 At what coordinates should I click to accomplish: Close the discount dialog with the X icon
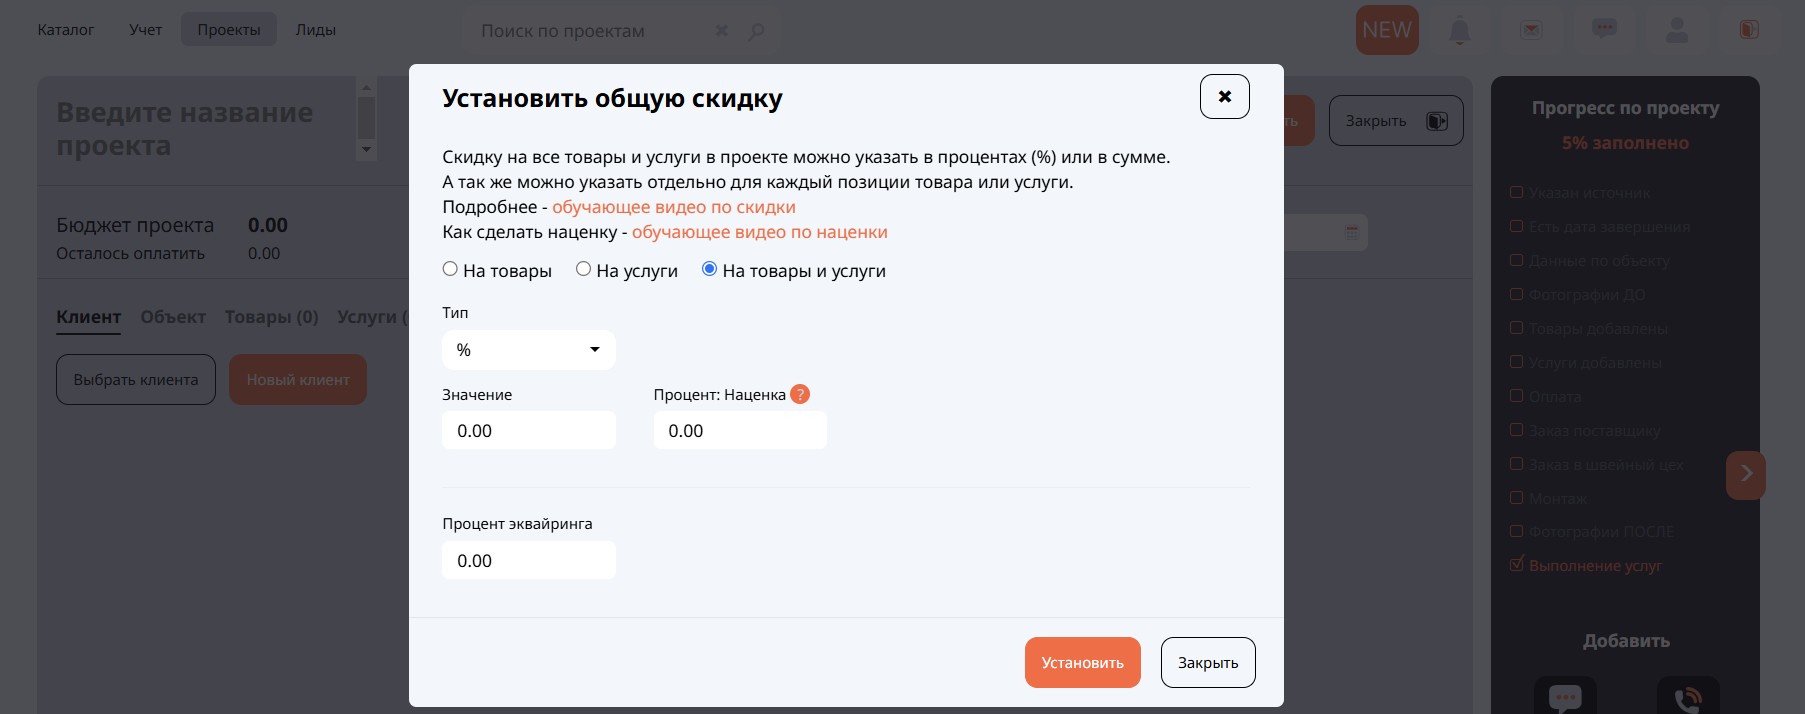pos(1224,97)
